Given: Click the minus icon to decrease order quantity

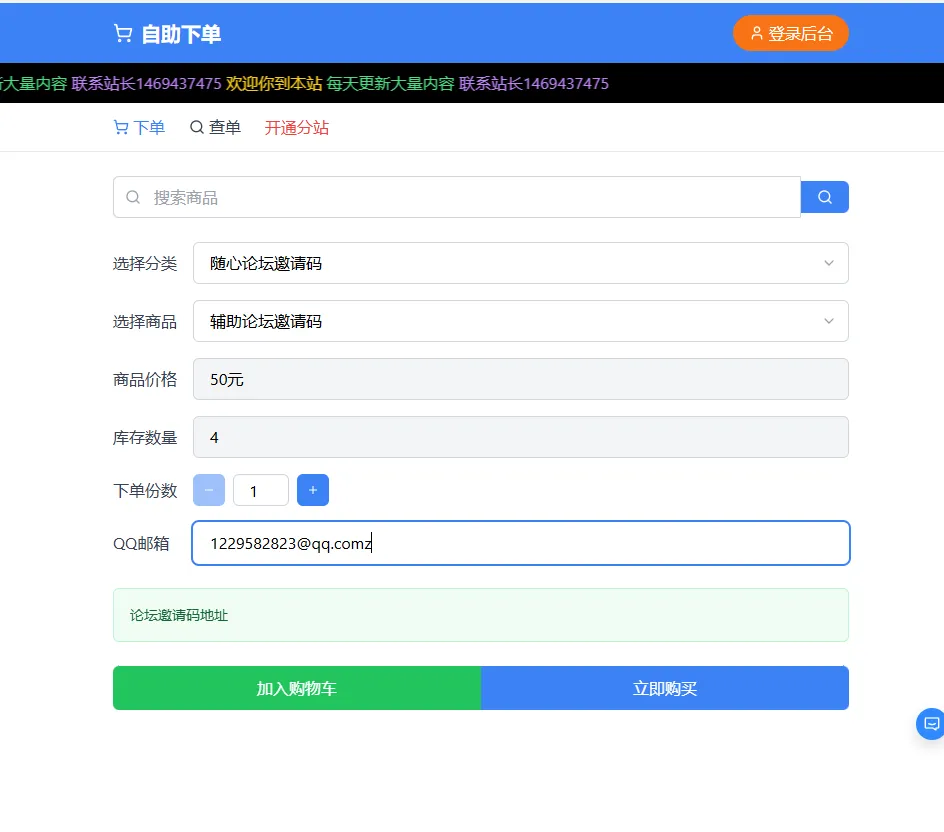Looking at the screenshot, I should [209, 490].
